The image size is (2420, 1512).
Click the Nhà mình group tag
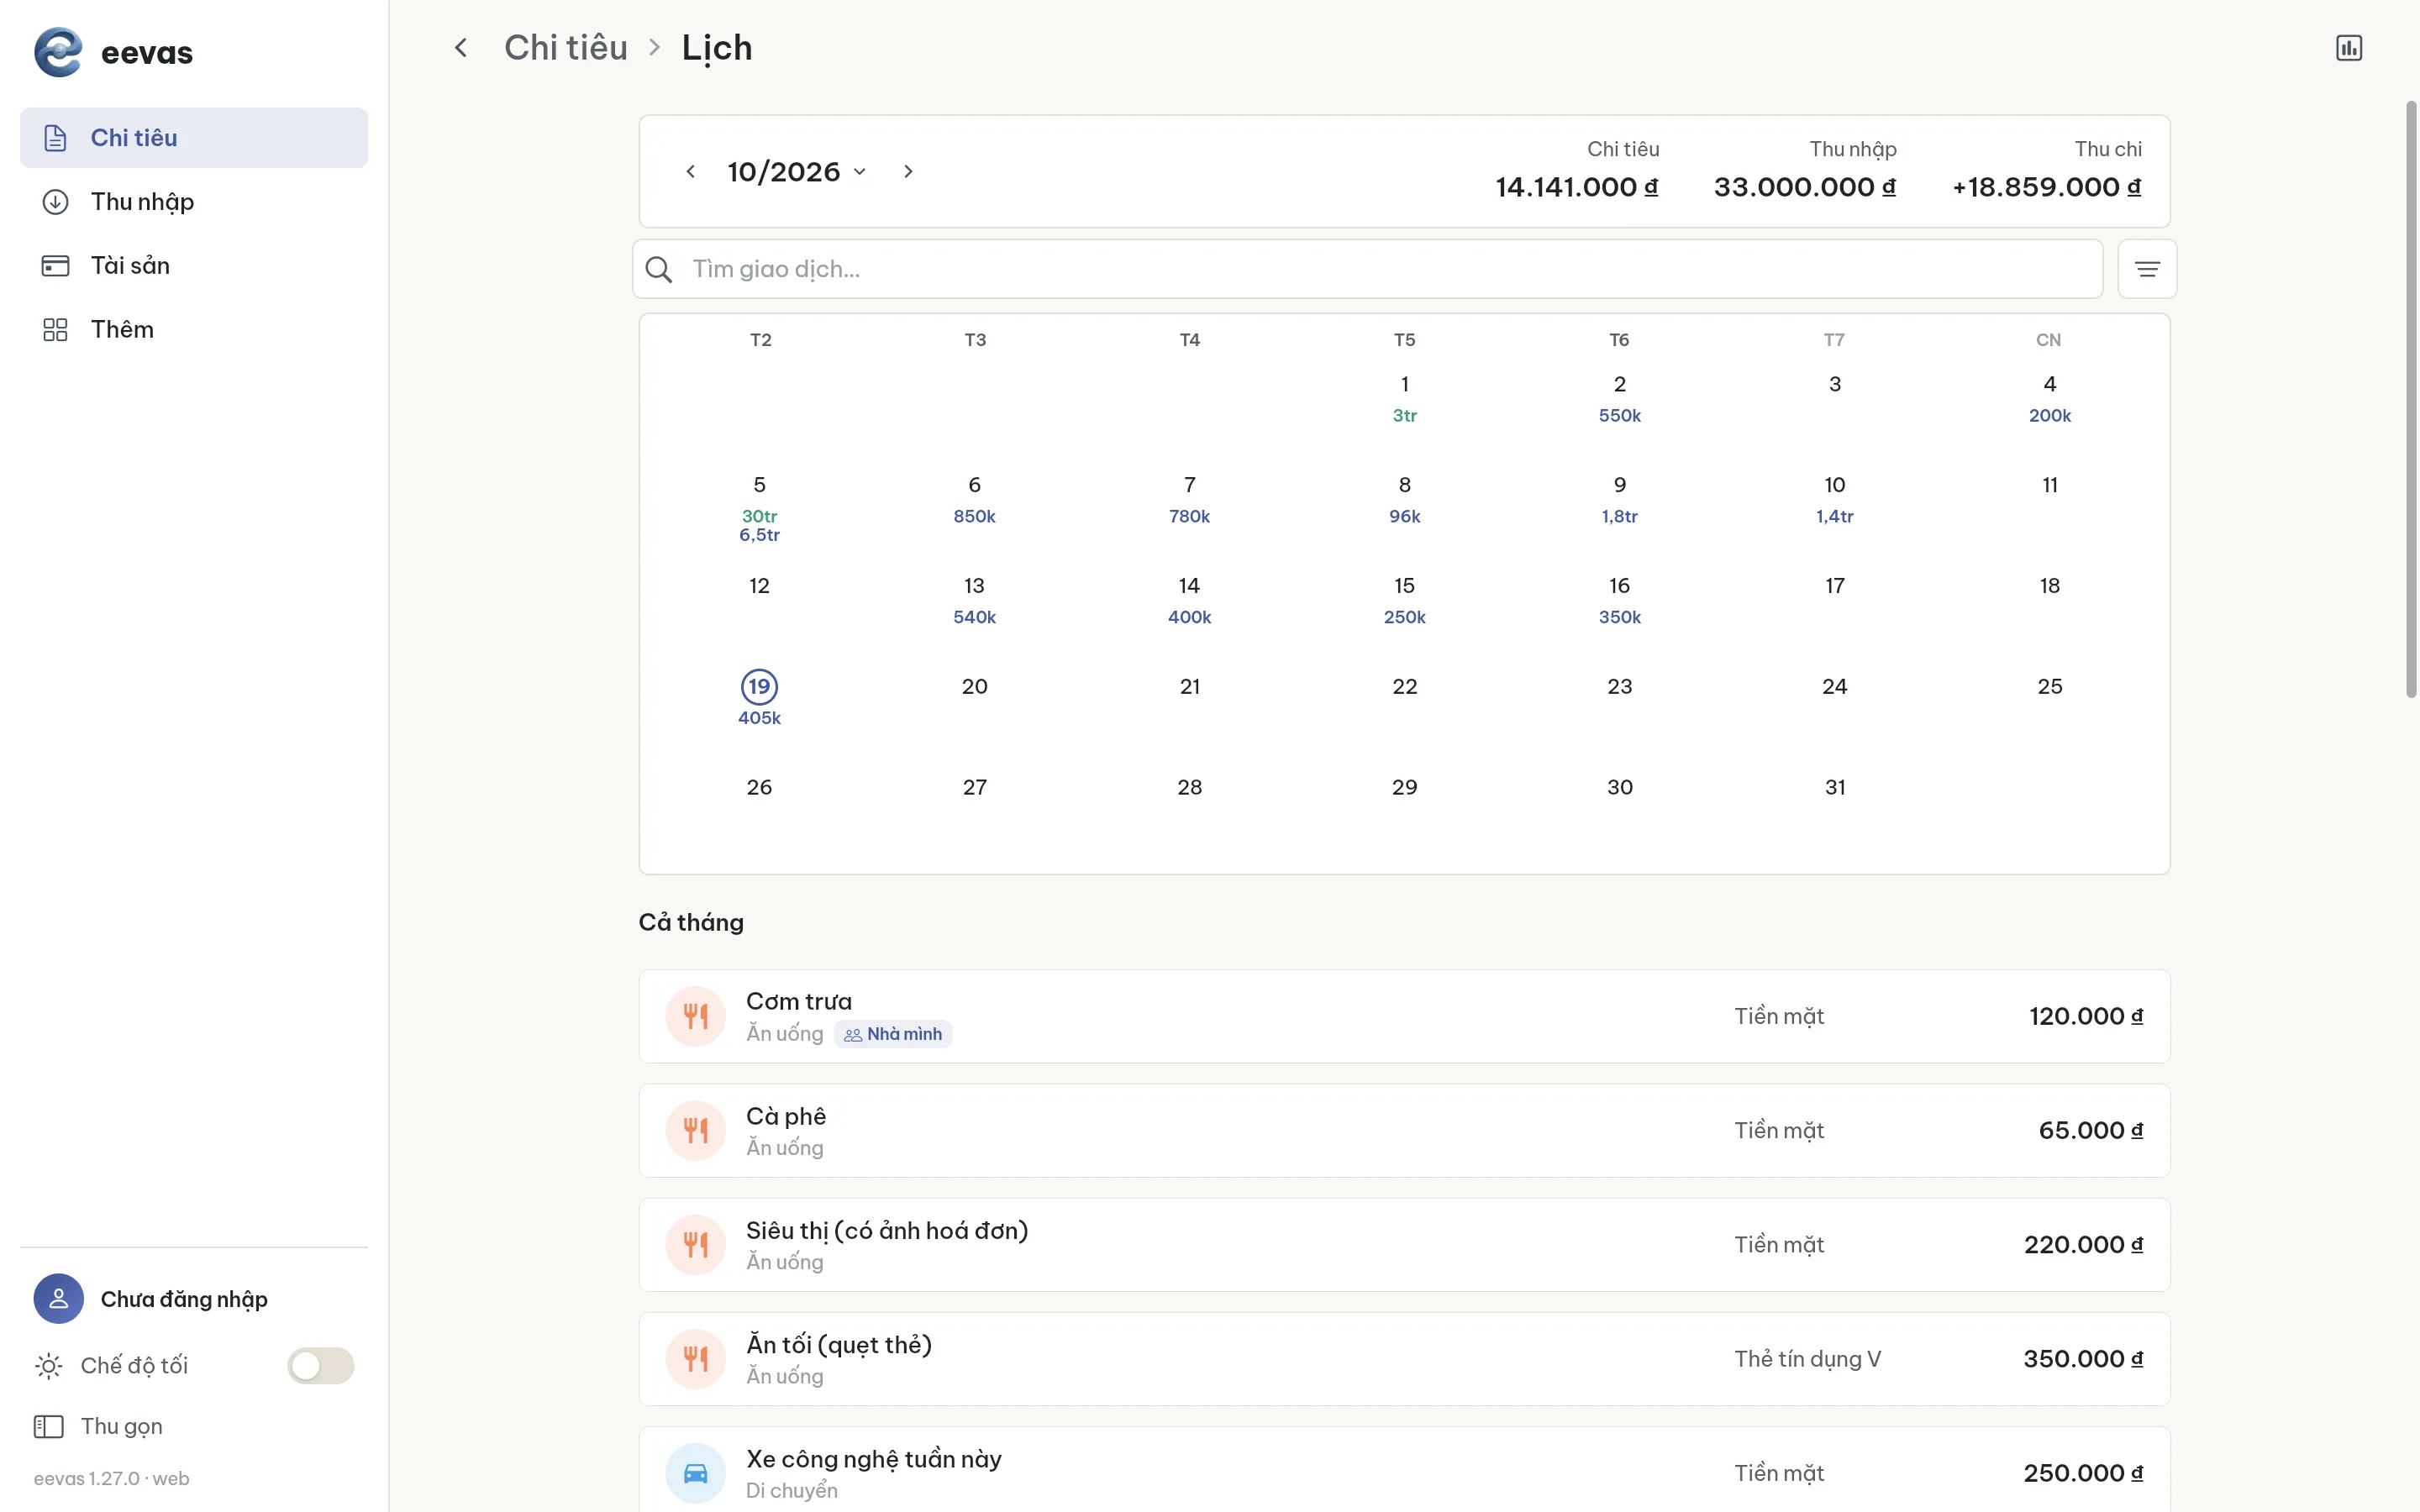pyautogui.click(x=893, y=1034)
